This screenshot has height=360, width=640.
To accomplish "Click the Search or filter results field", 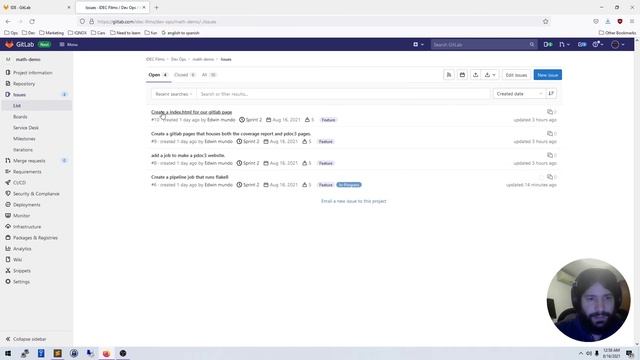I will point(343,94).
